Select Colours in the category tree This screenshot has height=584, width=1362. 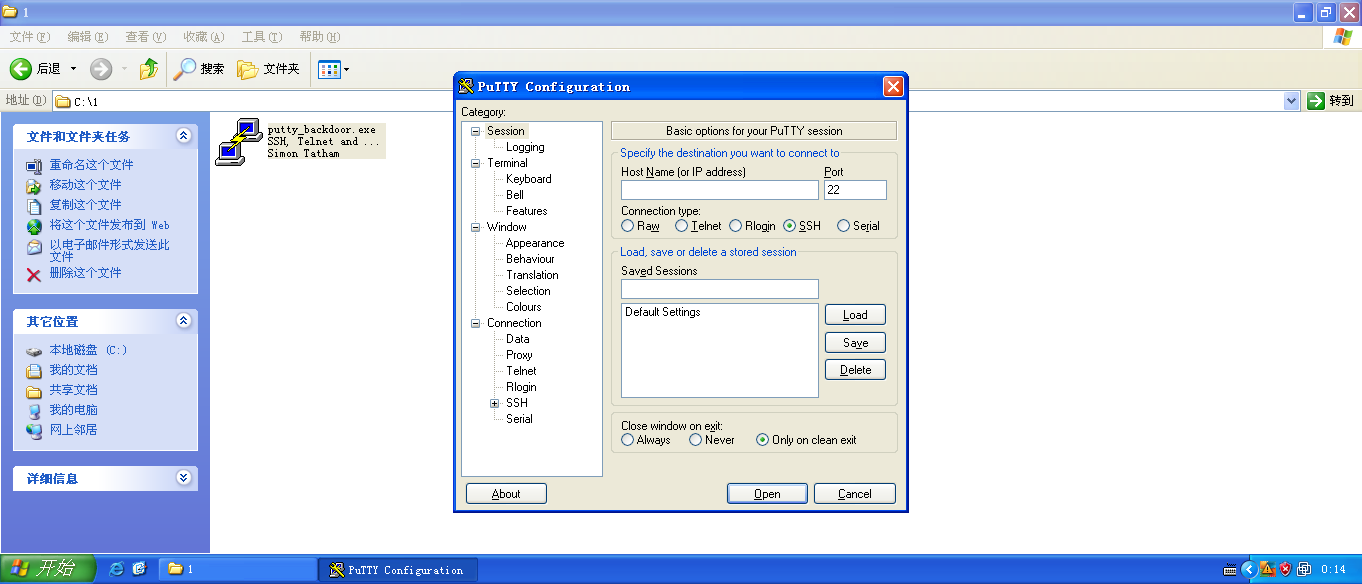pos(523,307)
